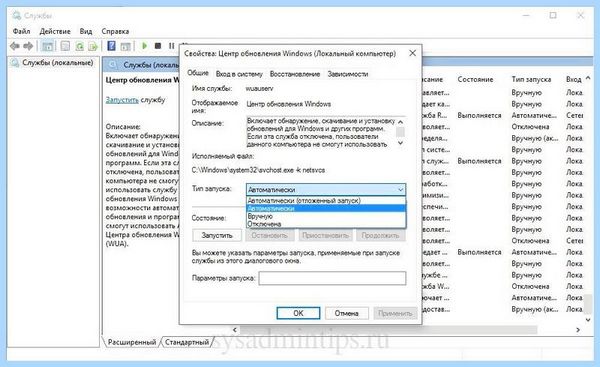Open the Восстановление tab

point(295,74)
